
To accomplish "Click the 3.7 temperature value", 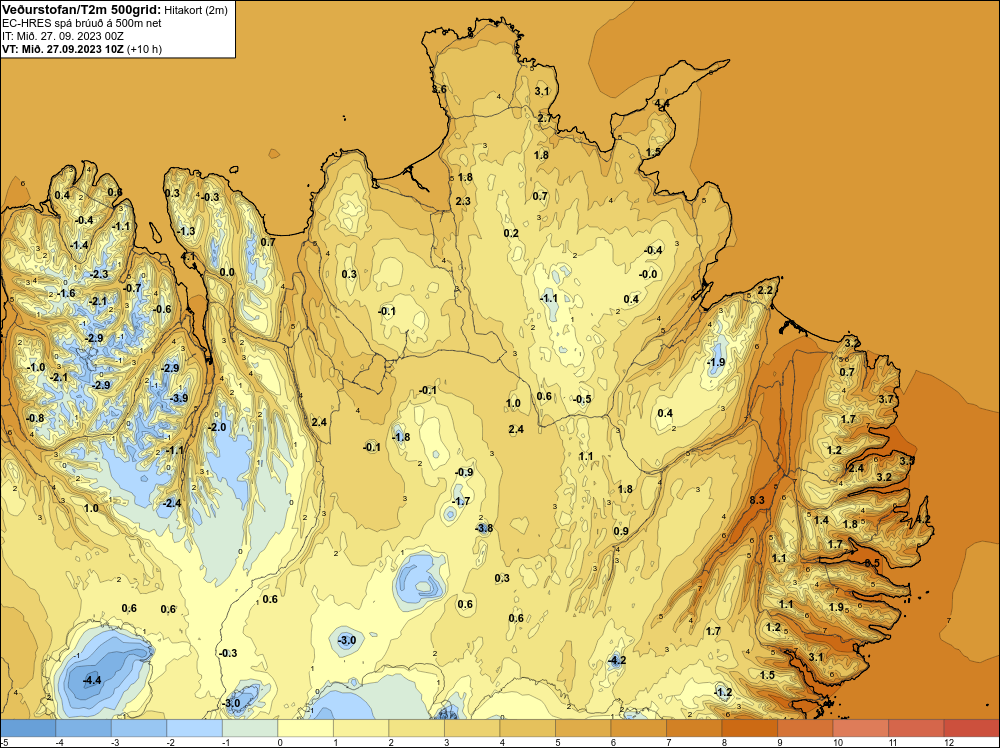I will point(886,399).
